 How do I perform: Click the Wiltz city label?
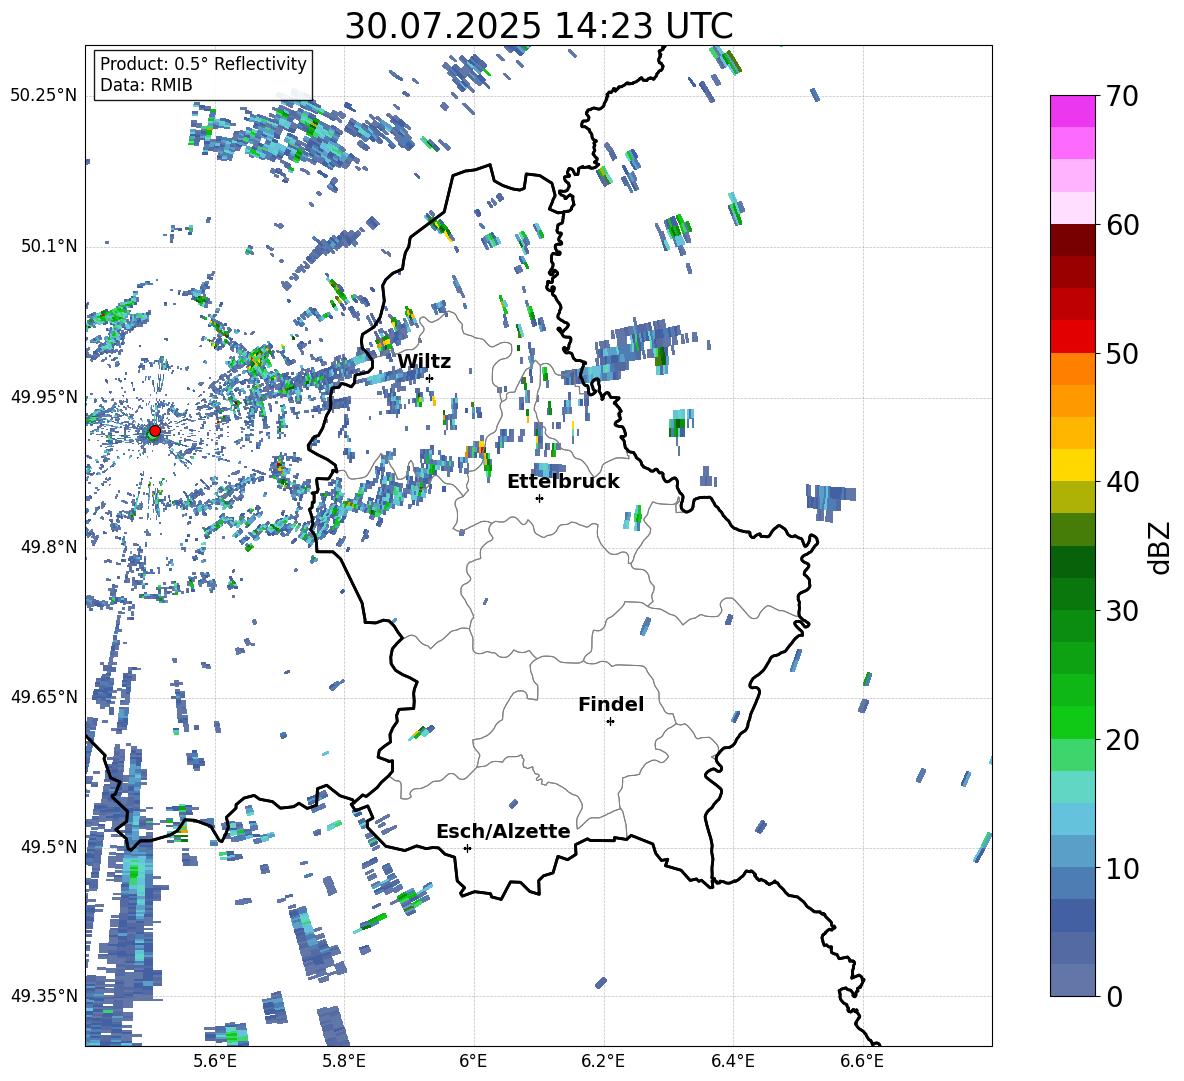pyautogui.click(x=424, y=362)
